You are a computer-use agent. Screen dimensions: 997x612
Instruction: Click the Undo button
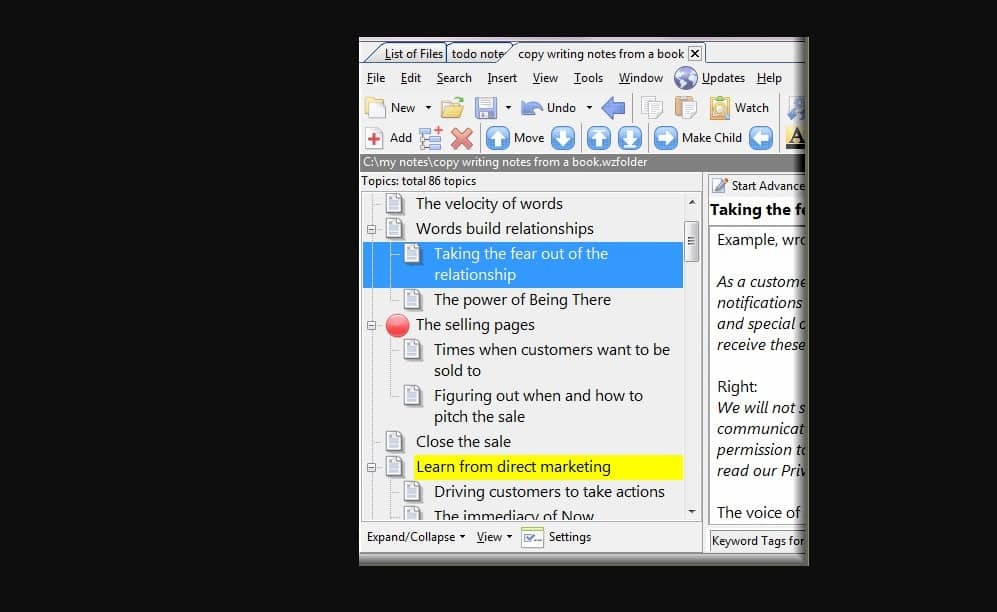[550, 107]
